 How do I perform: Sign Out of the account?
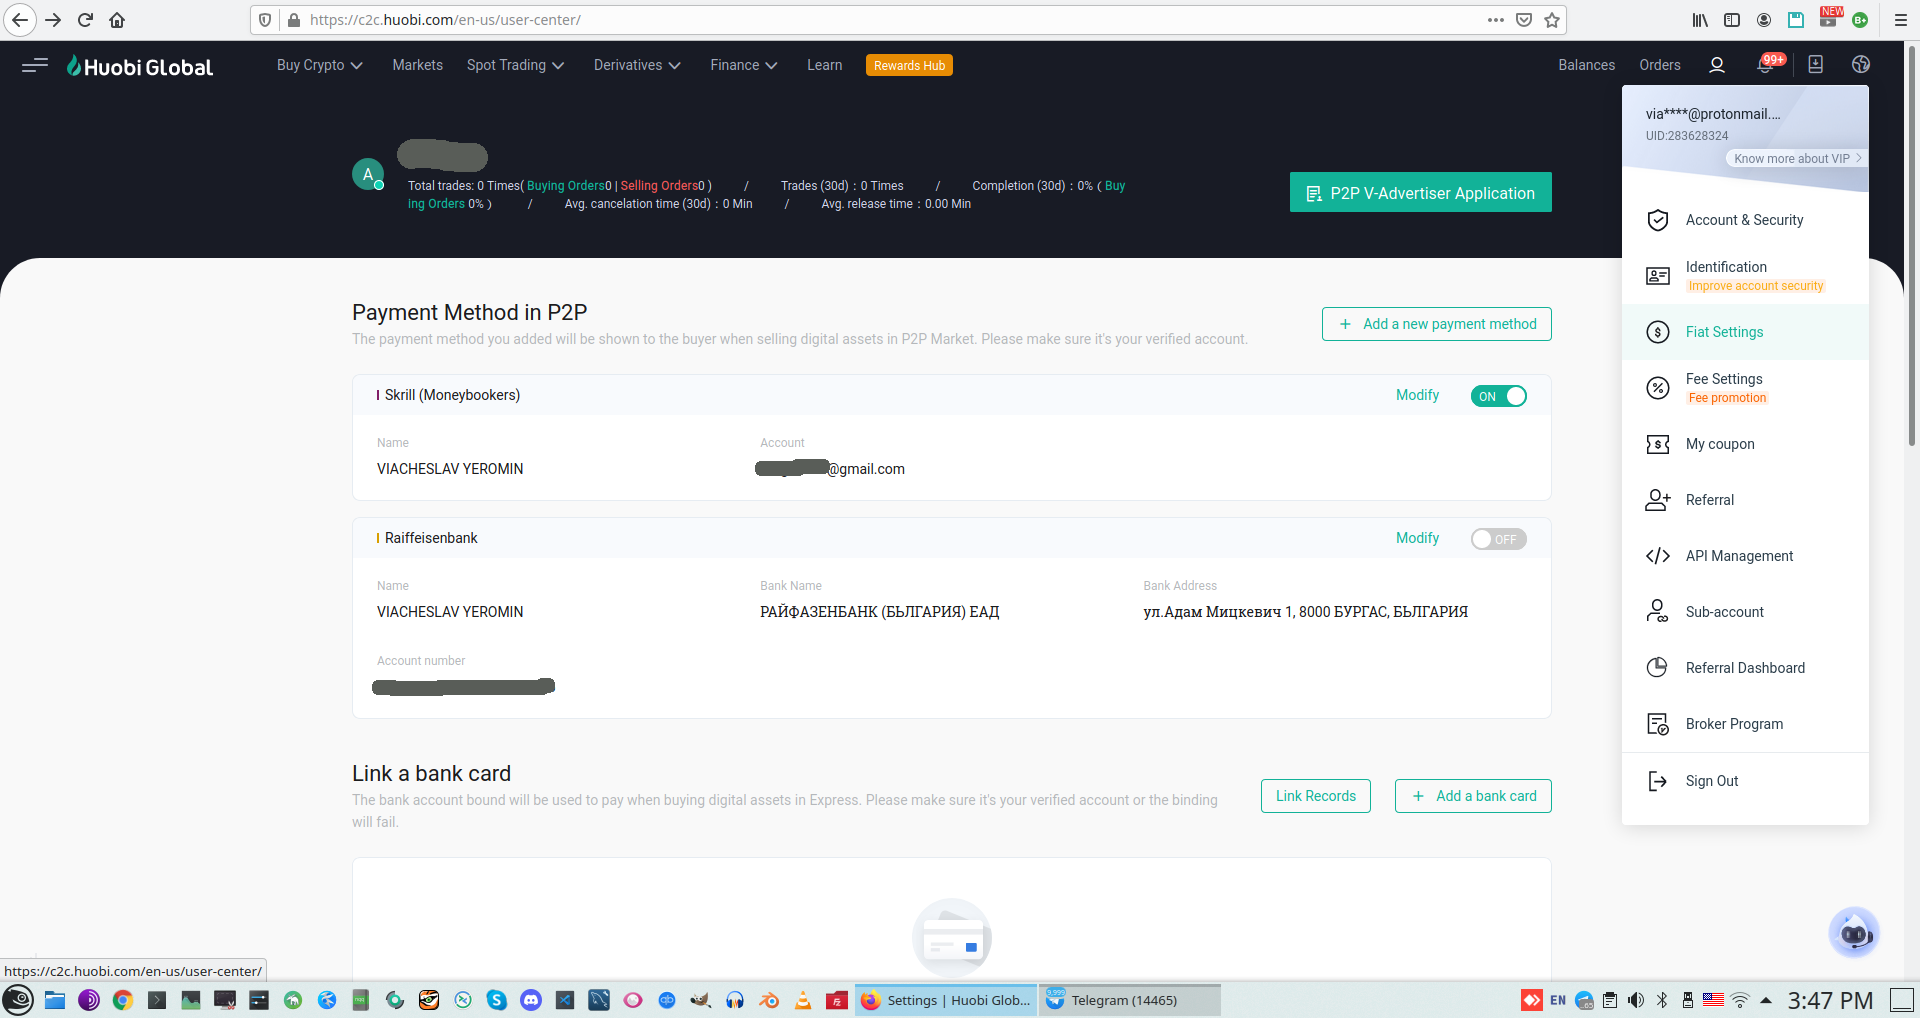tap(1745, 781)
